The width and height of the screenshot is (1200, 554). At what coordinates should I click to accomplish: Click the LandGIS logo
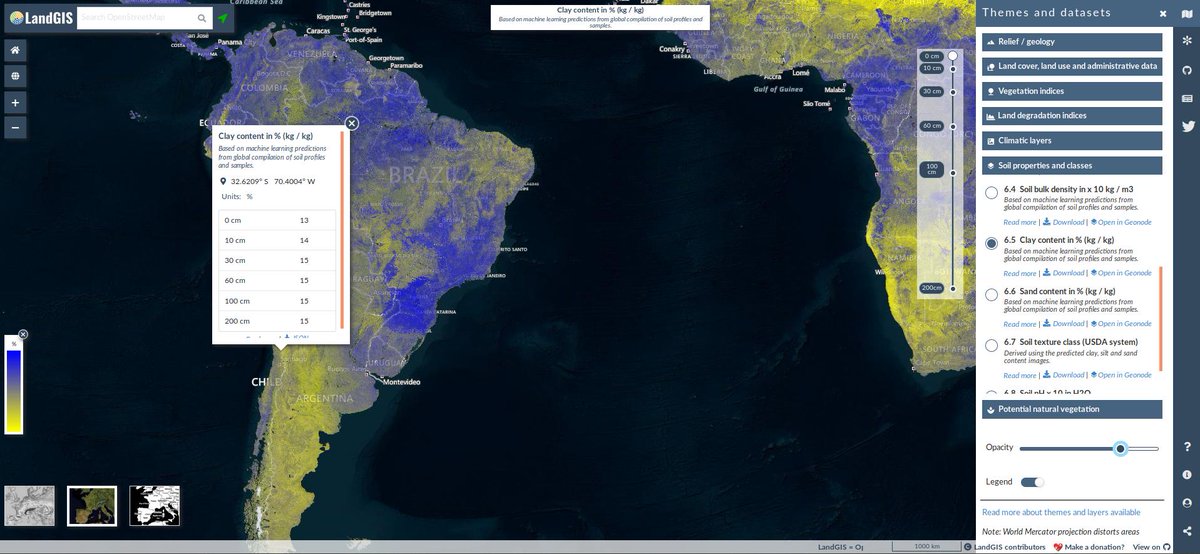pos(39,18)
